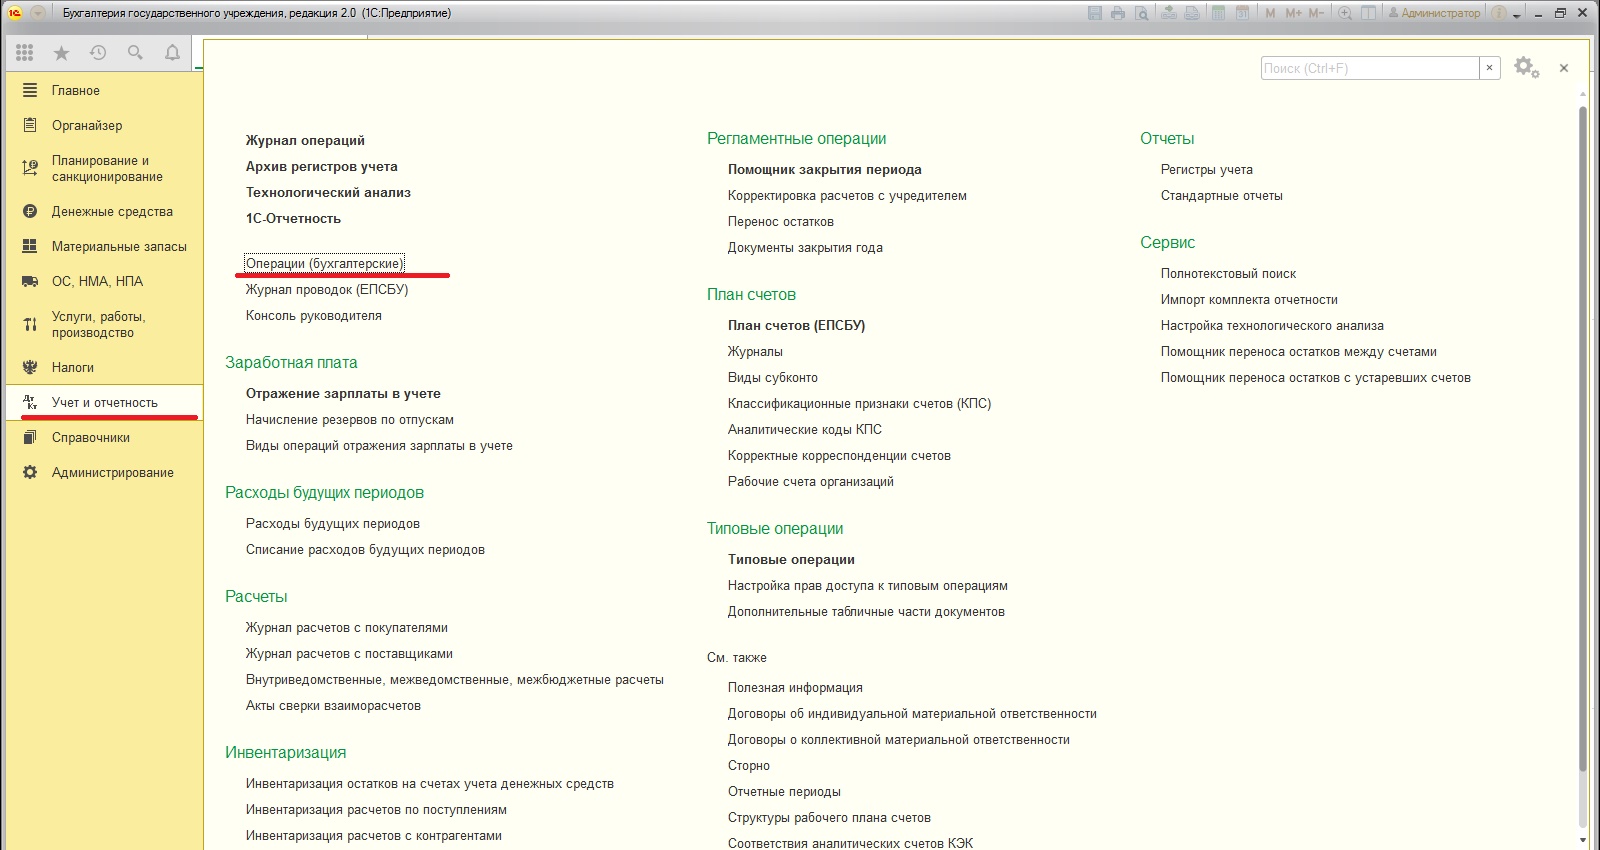Clear the search field with the x button
The height and width of the screenshot is (850, 1600).
tap(1489, 68)
